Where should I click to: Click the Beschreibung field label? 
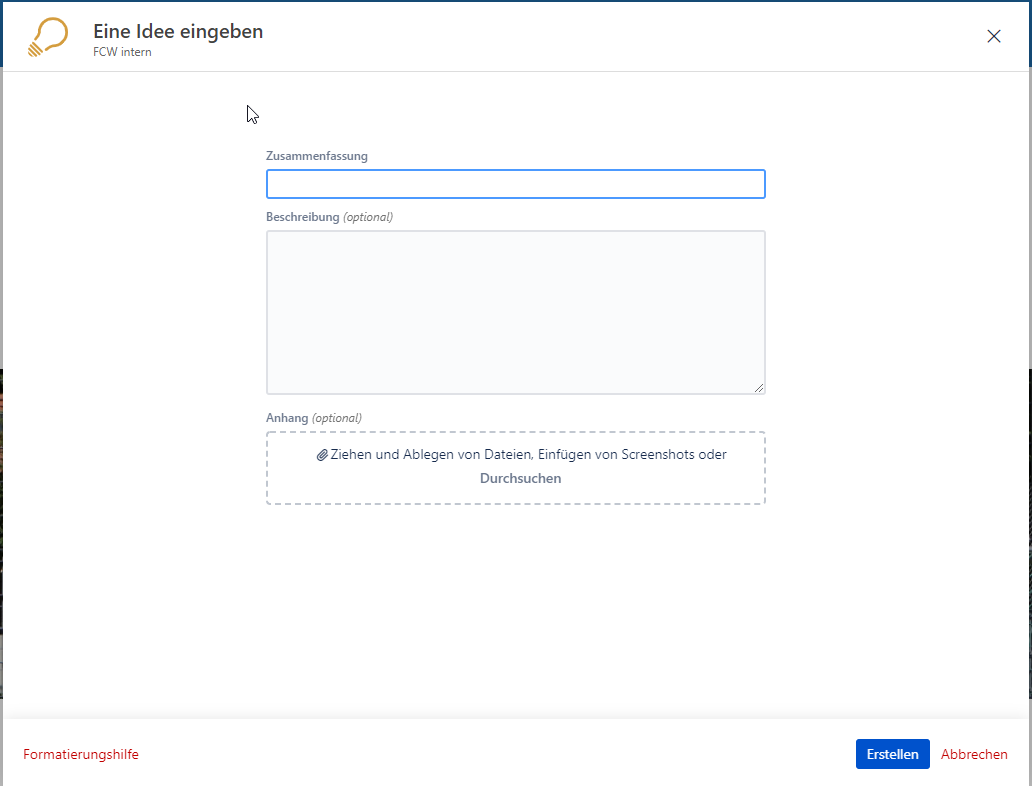tap(302, 217)
